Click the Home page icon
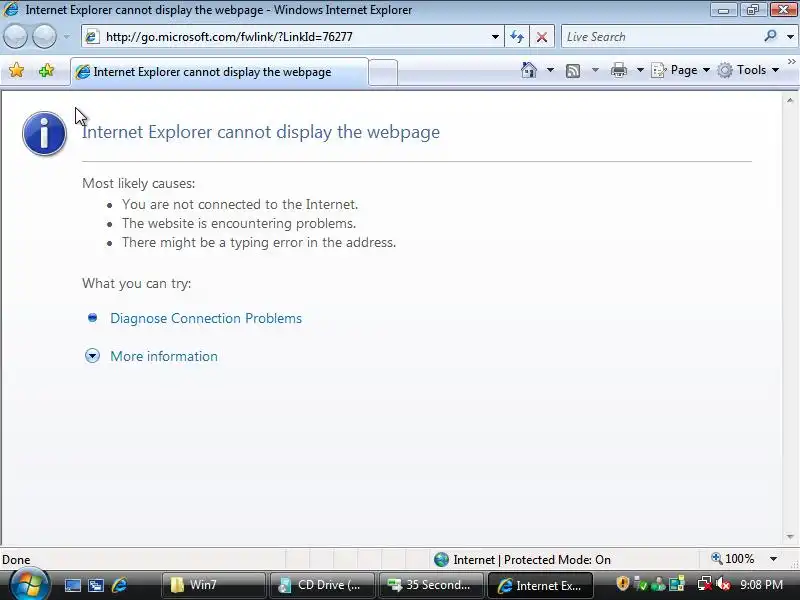The width and height of the screenshot is (800, 600). pyautogui.click(x=529, y=70)
